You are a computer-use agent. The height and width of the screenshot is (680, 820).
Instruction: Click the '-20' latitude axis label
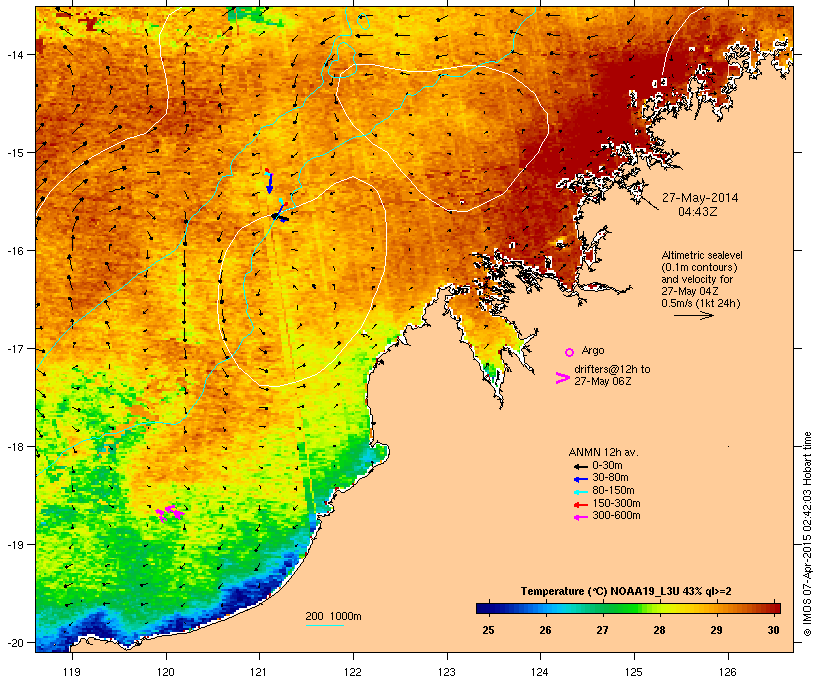(14, 643)
